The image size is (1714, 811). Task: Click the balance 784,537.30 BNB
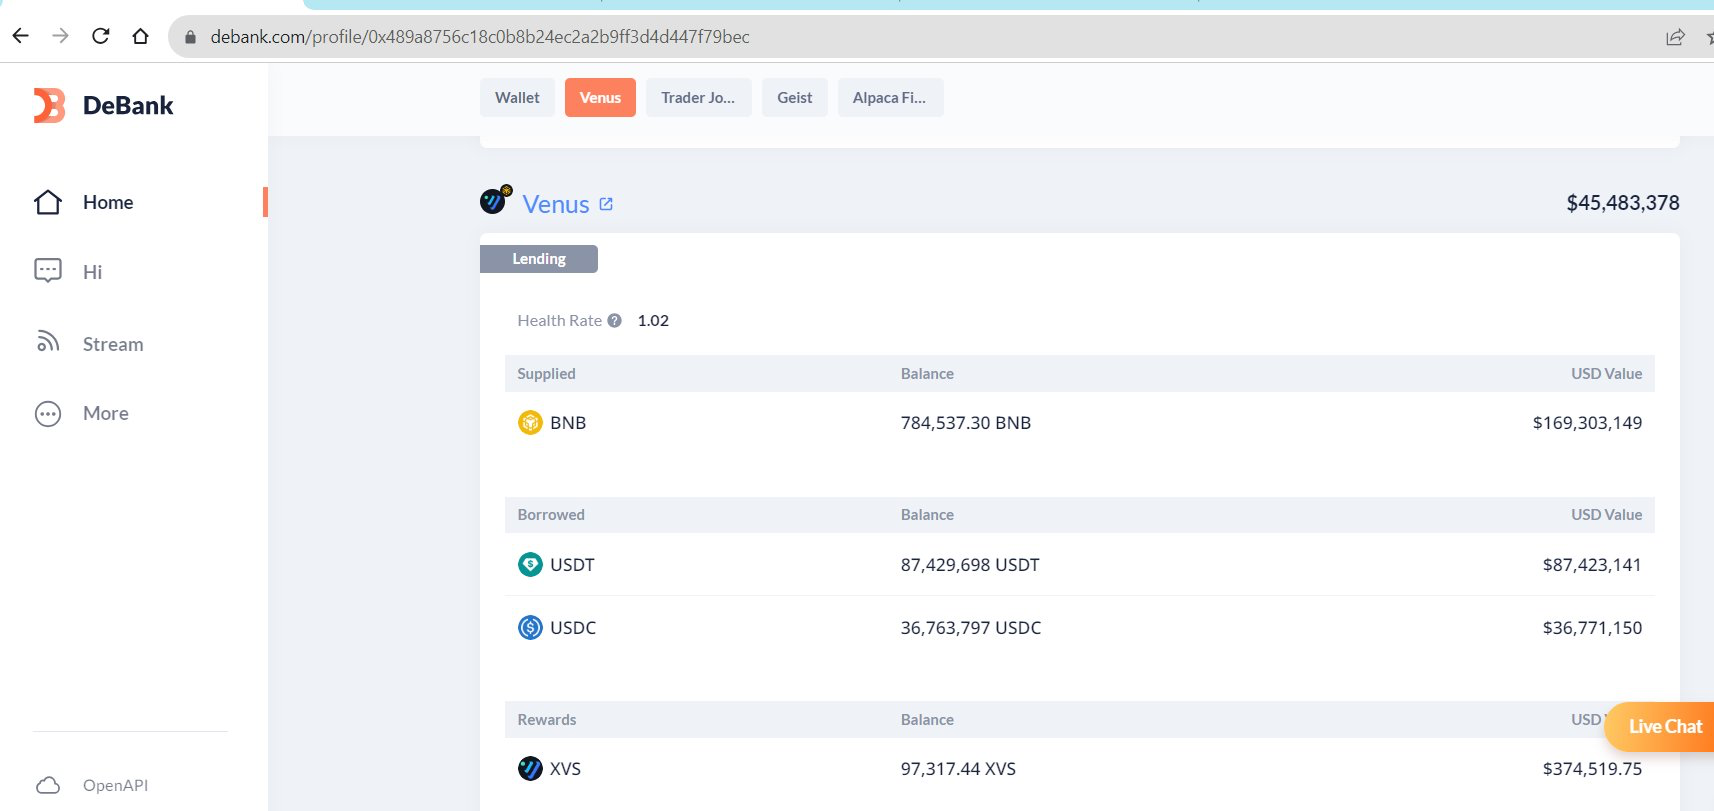pos(966,423)
